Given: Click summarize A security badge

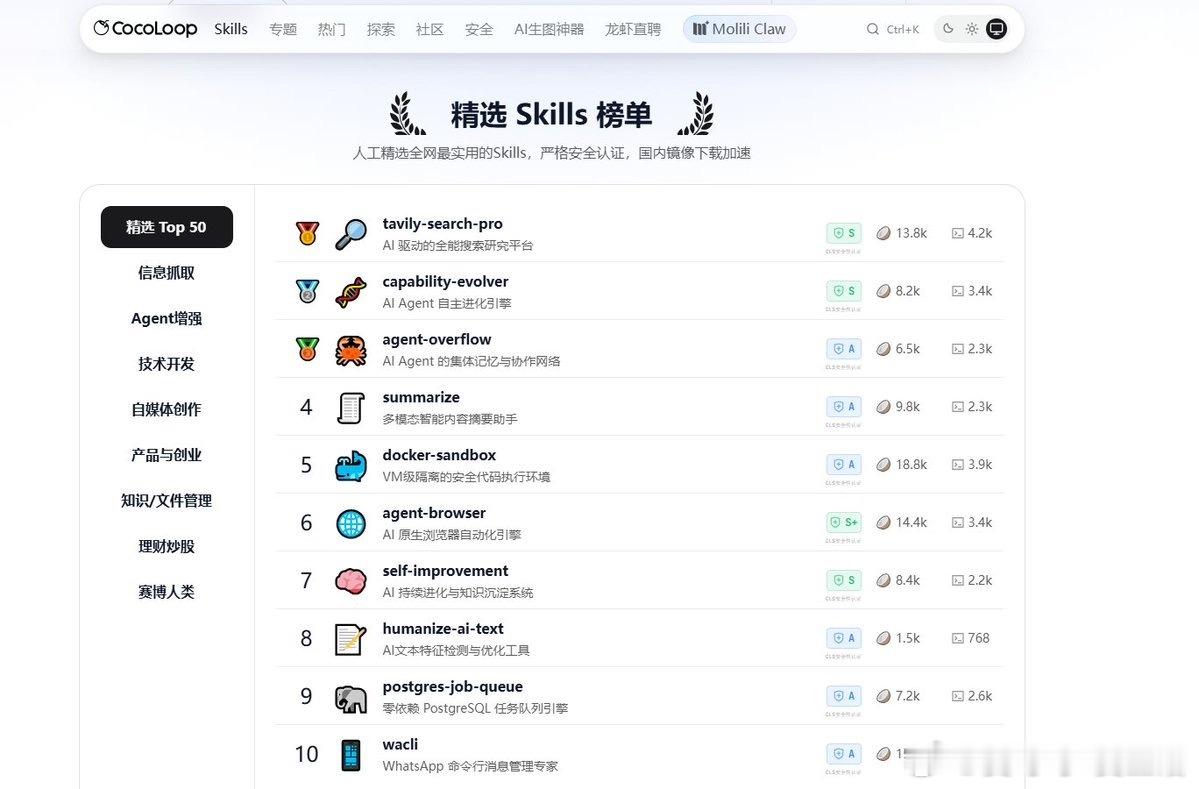Looking at the screenshot, I should point(843,407).
